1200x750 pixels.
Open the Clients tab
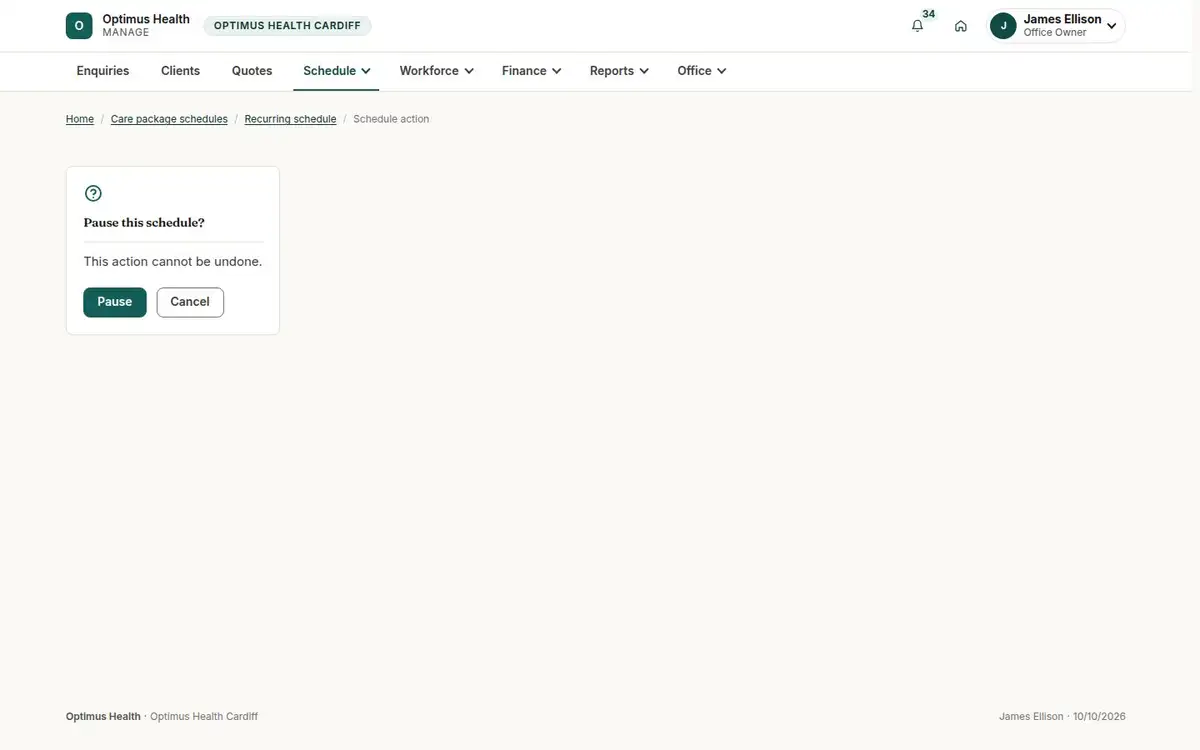181,71
